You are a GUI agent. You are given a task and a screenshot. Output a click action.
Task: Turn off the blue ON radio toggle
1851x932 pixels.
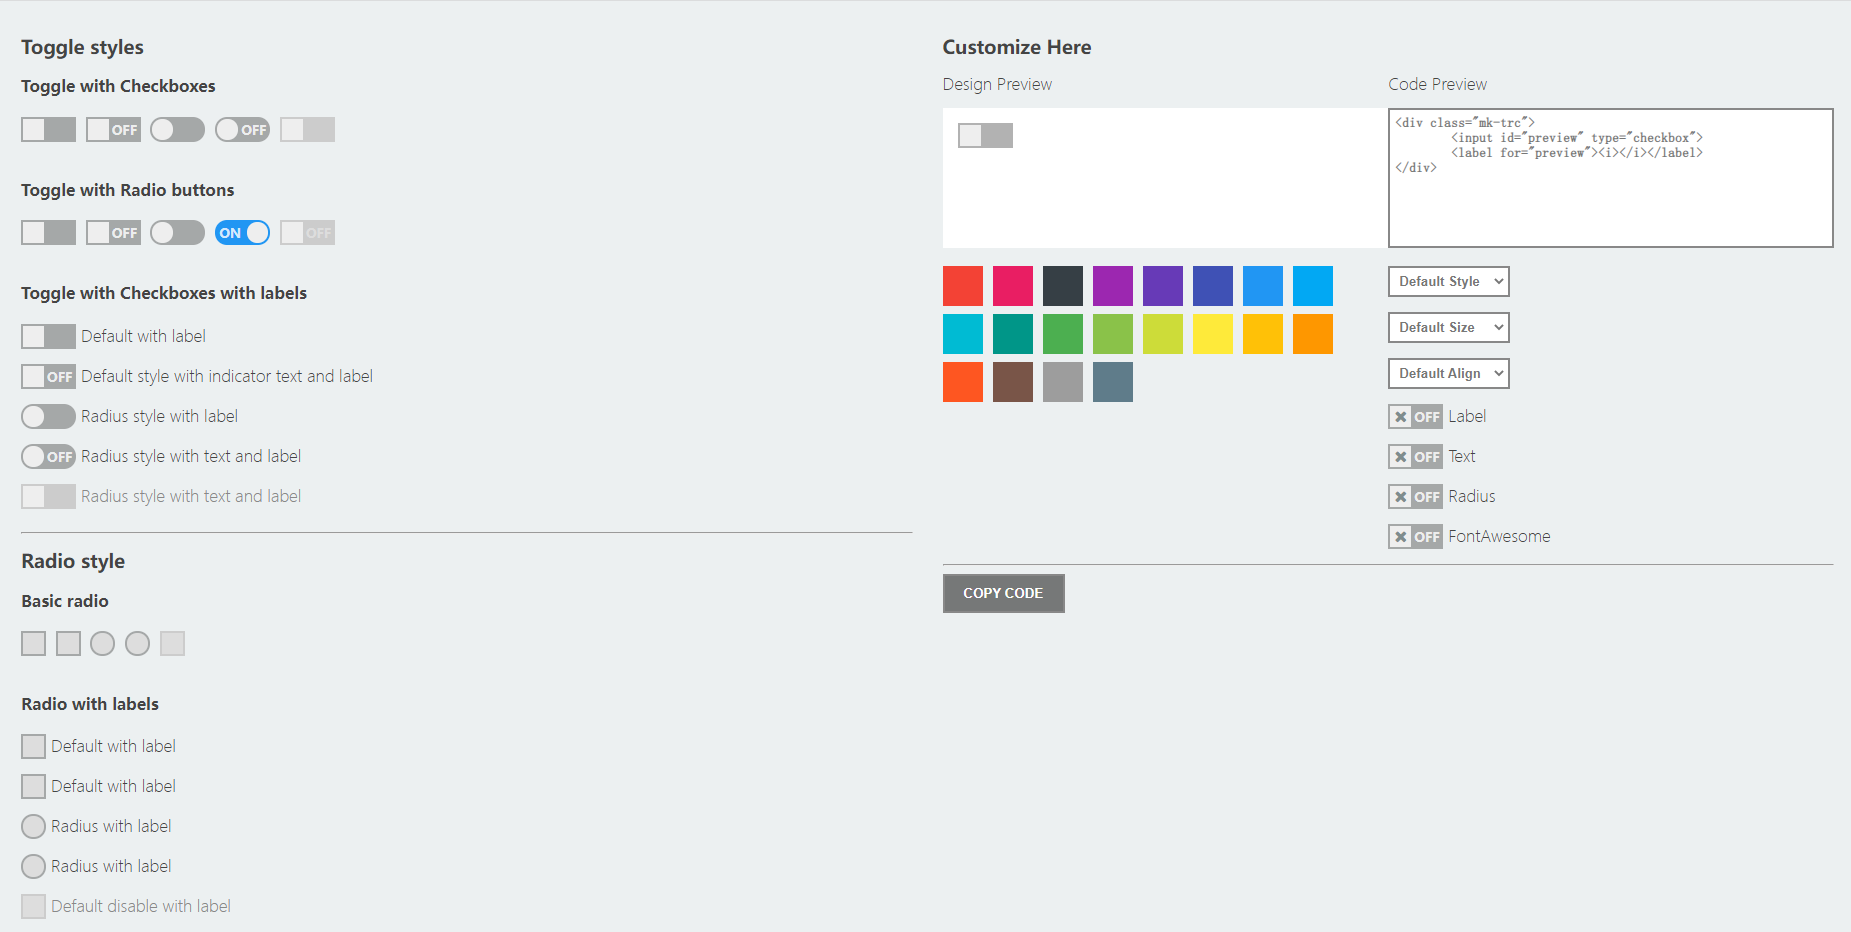coord(242,233)
